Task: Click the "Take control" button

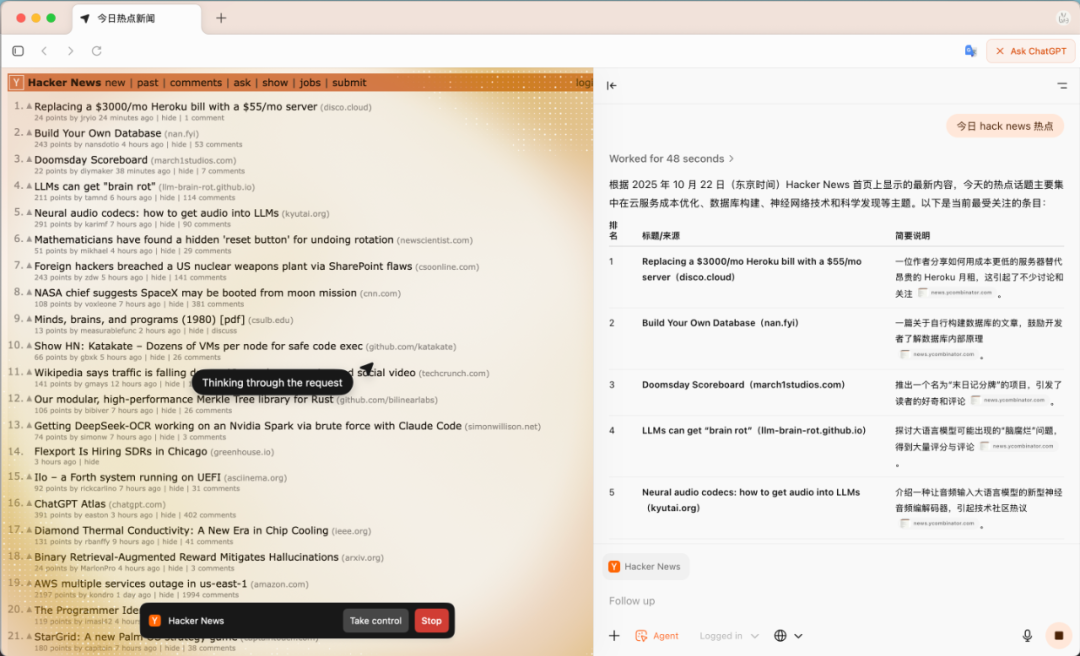Action: coord(375,621)
